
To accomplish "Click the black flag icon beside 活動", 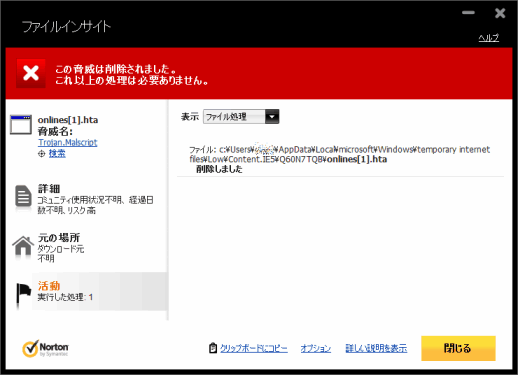I will click(24, 294).
